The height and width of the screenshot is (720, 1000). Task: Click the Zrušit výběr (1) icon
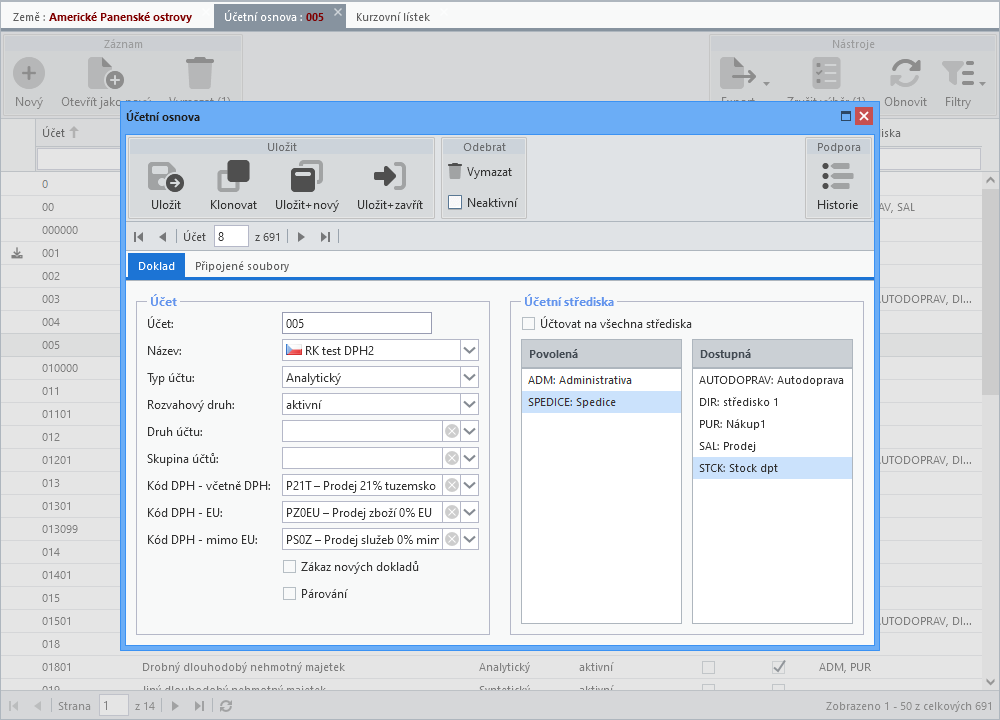click(x=827, y=73)
